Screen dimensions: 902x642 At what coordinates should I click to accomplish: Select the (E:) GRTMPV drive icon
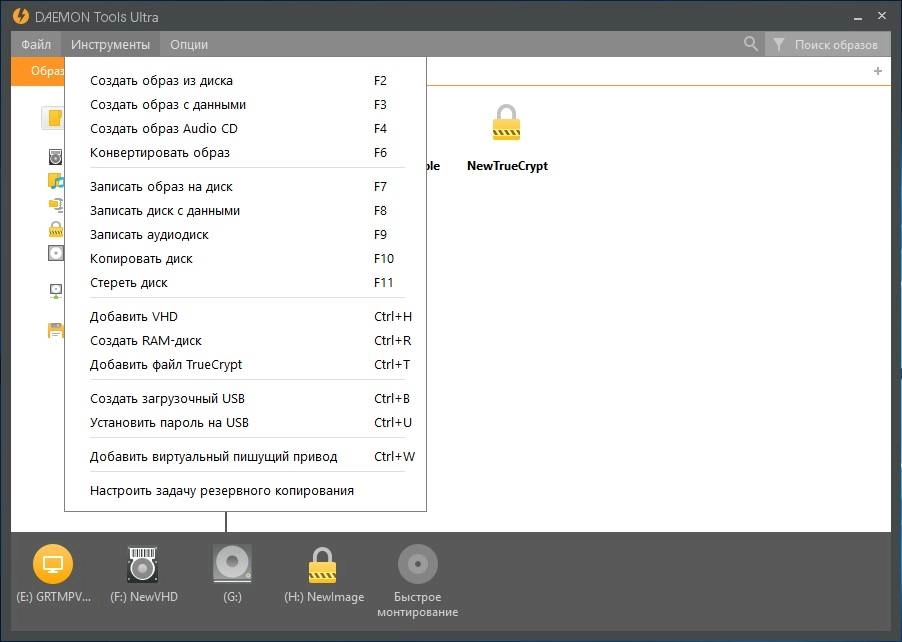click(53, 564)
